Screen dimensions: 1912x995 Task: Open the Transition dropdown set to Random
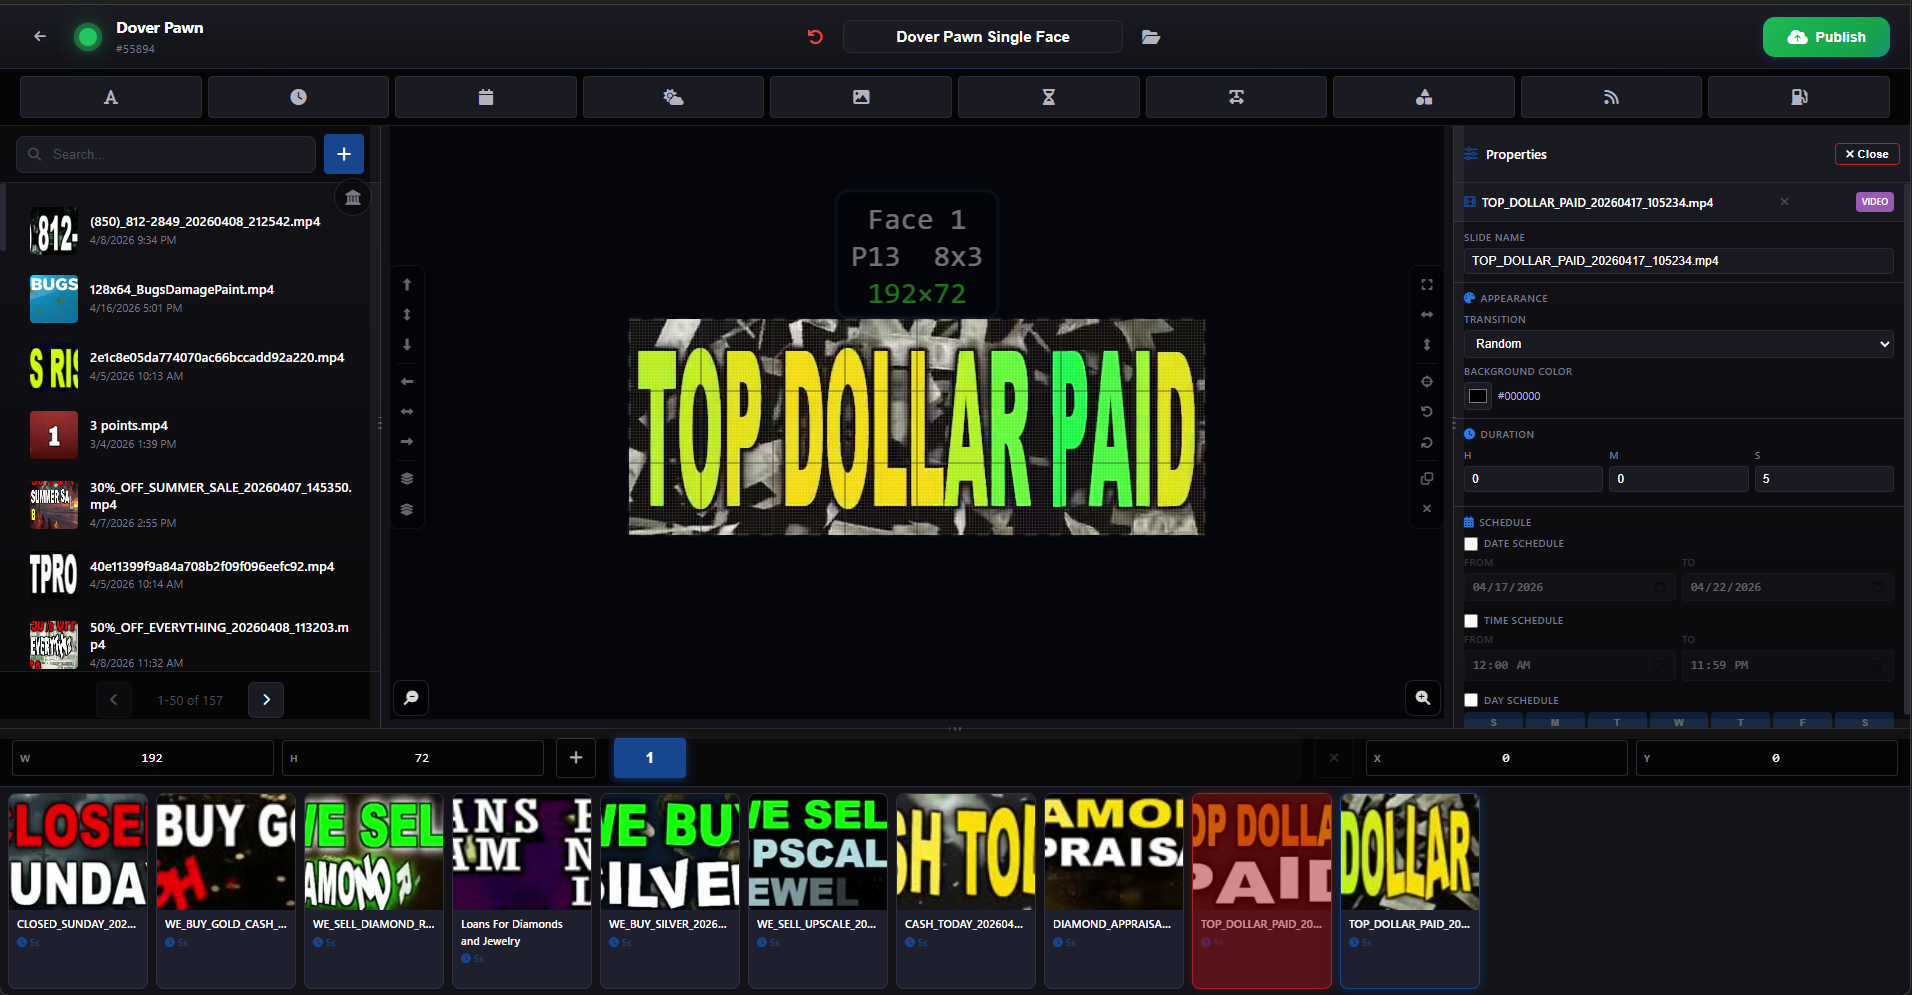pos(1677,343)
